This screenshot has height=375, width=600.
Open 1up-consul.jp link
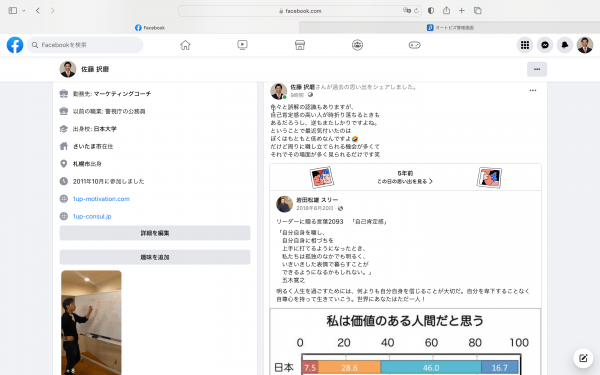(x=92, y=217)
